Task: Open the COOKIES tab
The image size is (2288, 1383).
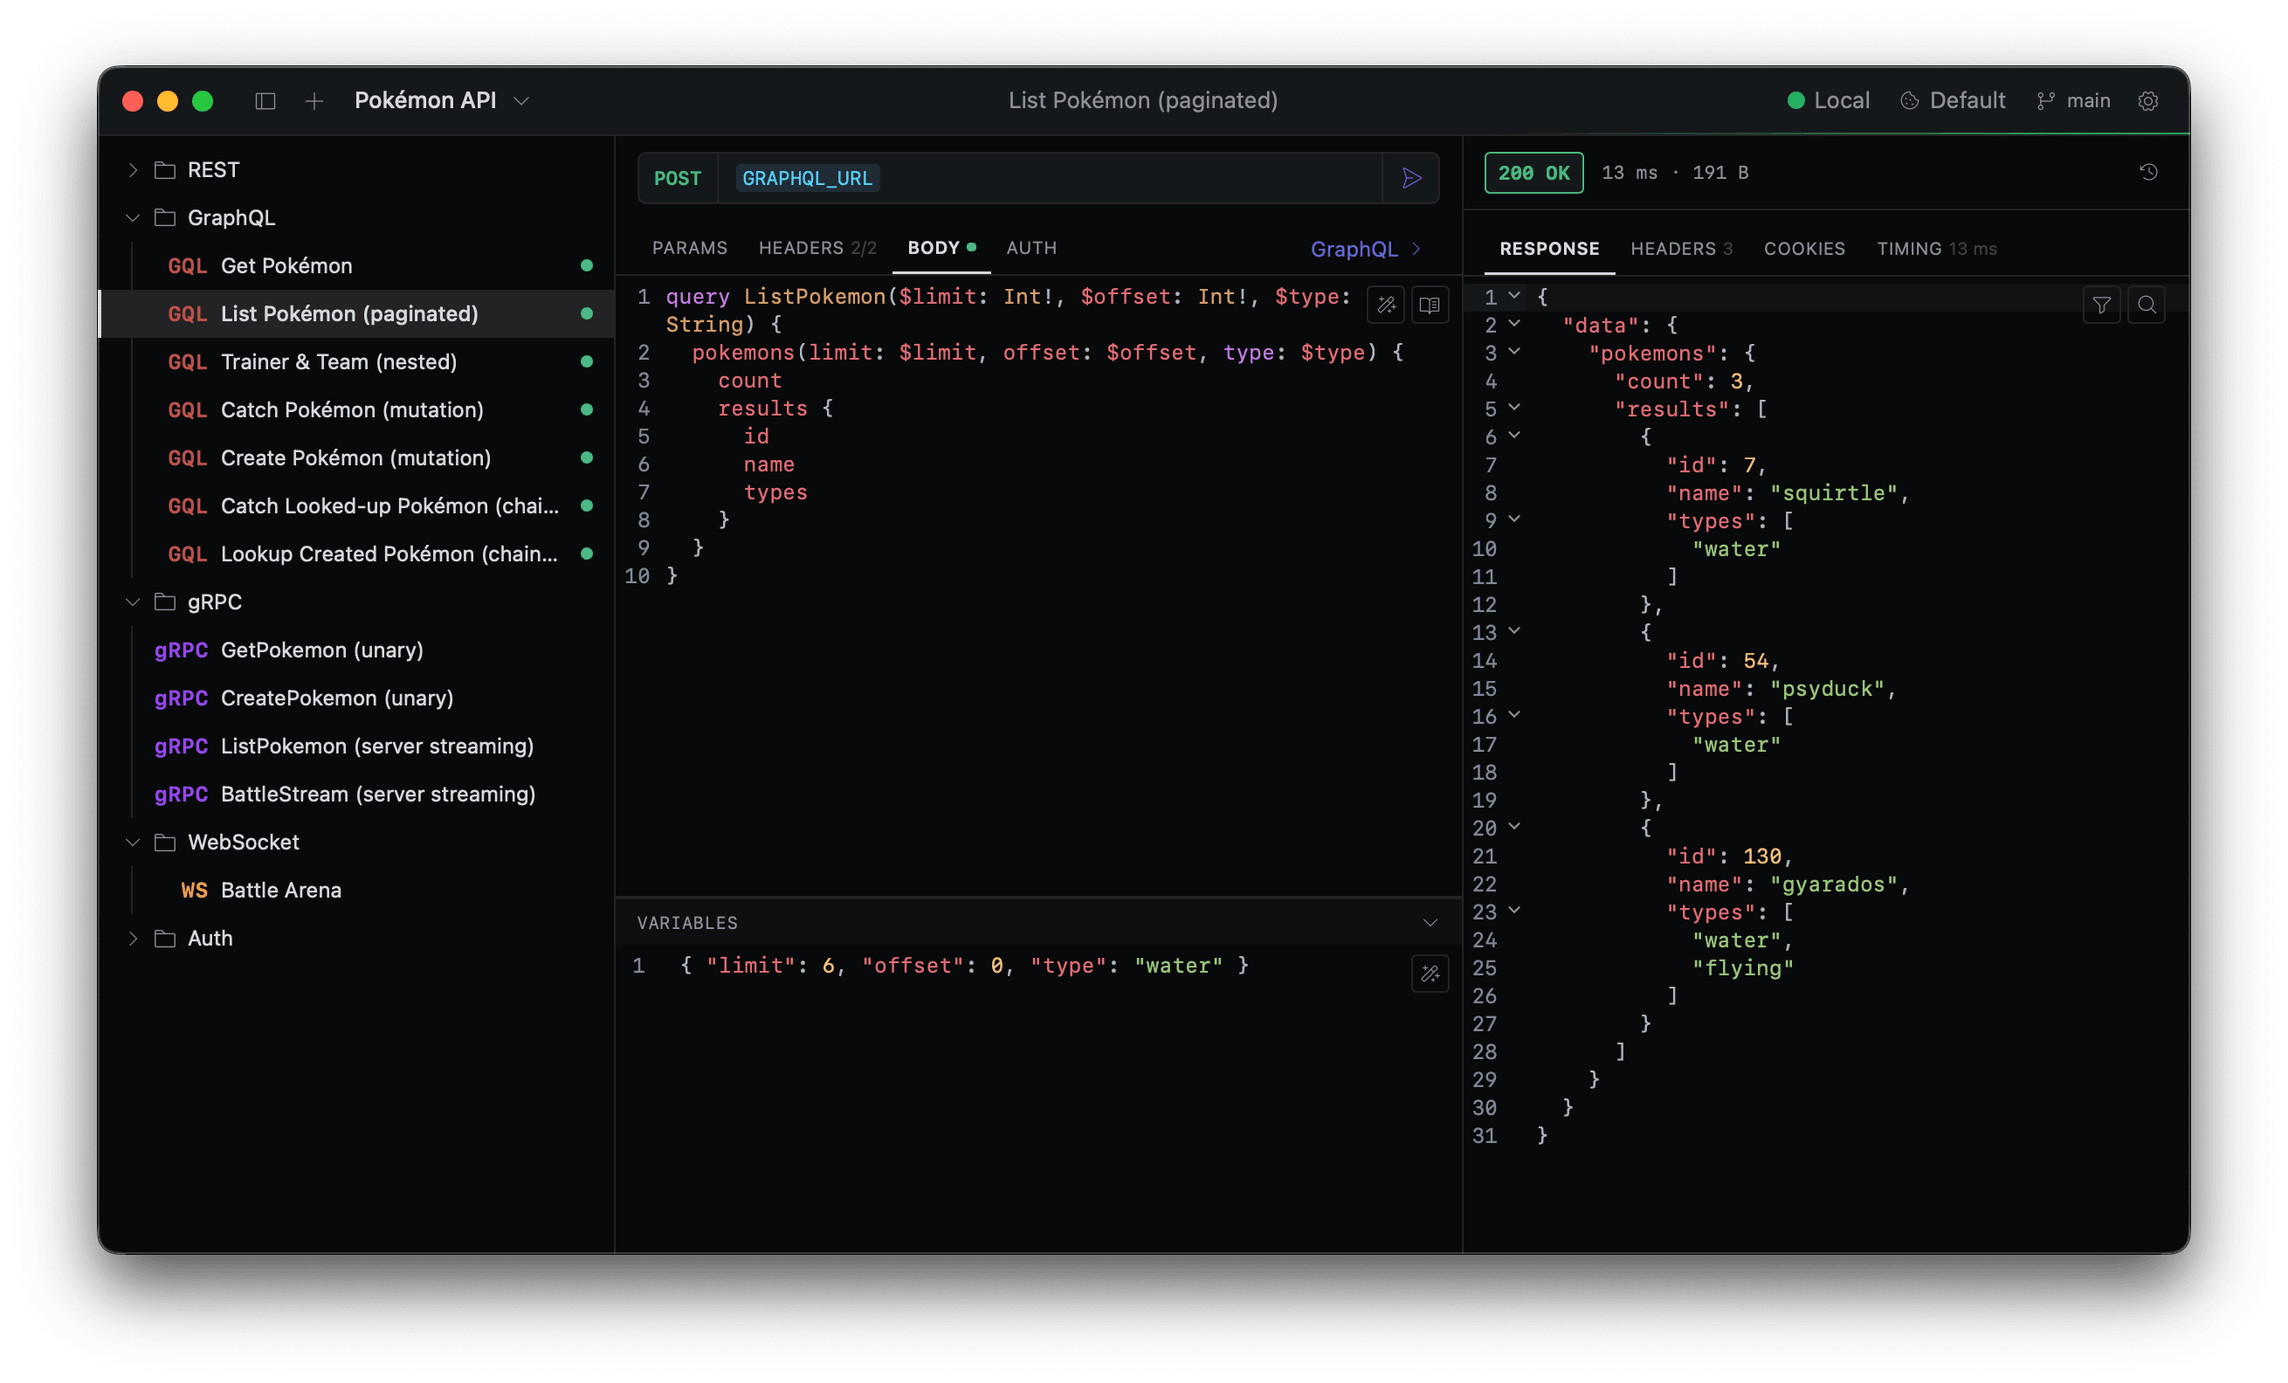Action: pyautogui.click(x=1804, y=249)
